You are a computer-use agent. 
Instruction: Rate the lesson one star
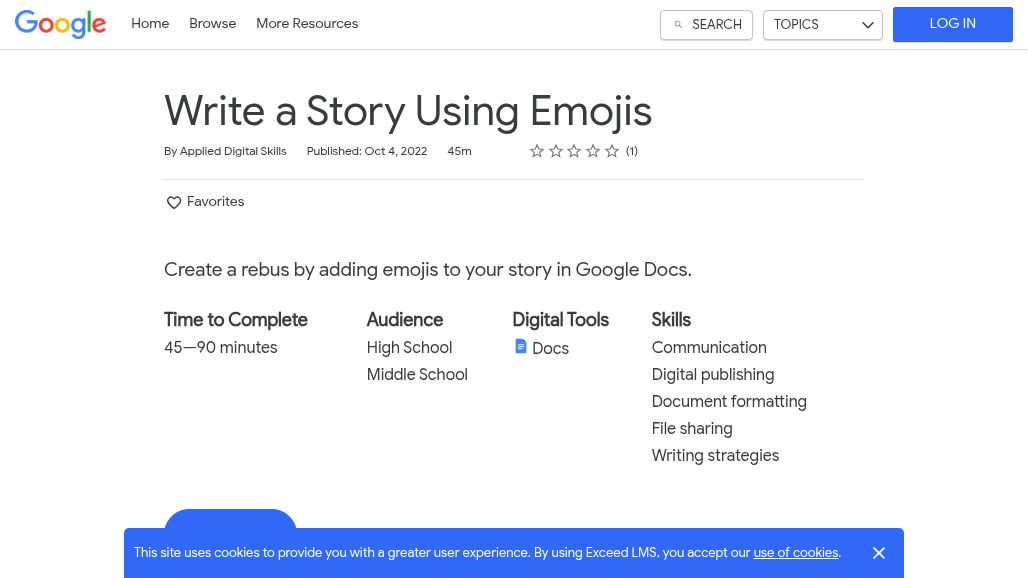click(x=537, y=151)
